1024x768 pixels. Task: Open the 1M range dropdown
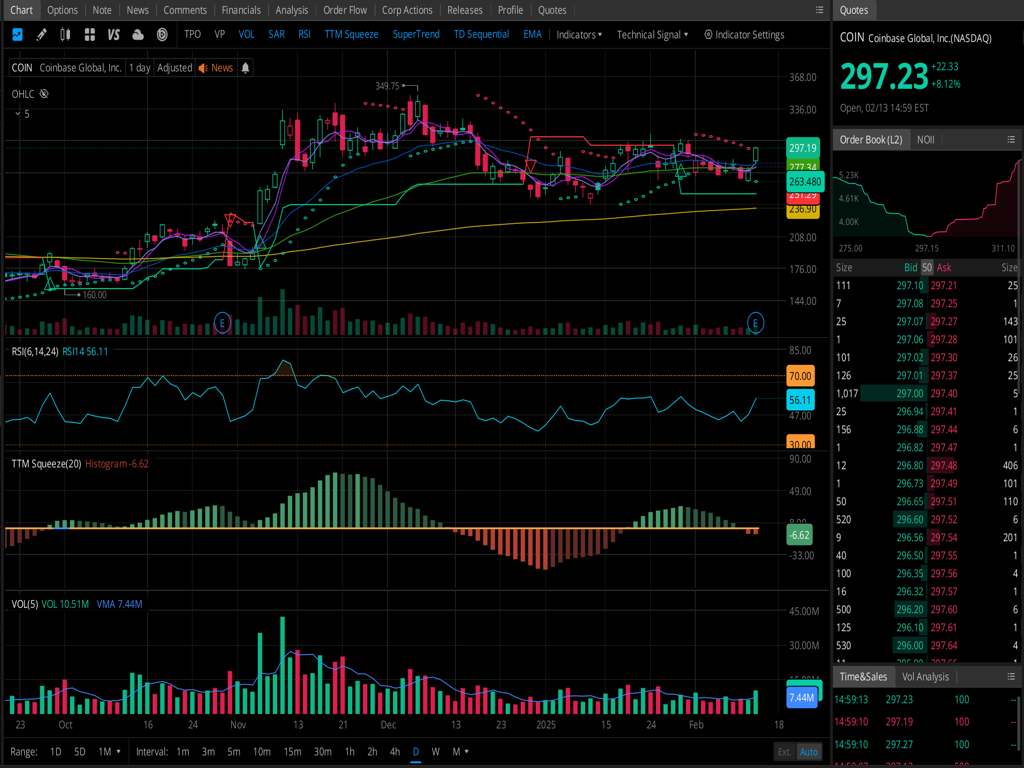tap(110, 751)
